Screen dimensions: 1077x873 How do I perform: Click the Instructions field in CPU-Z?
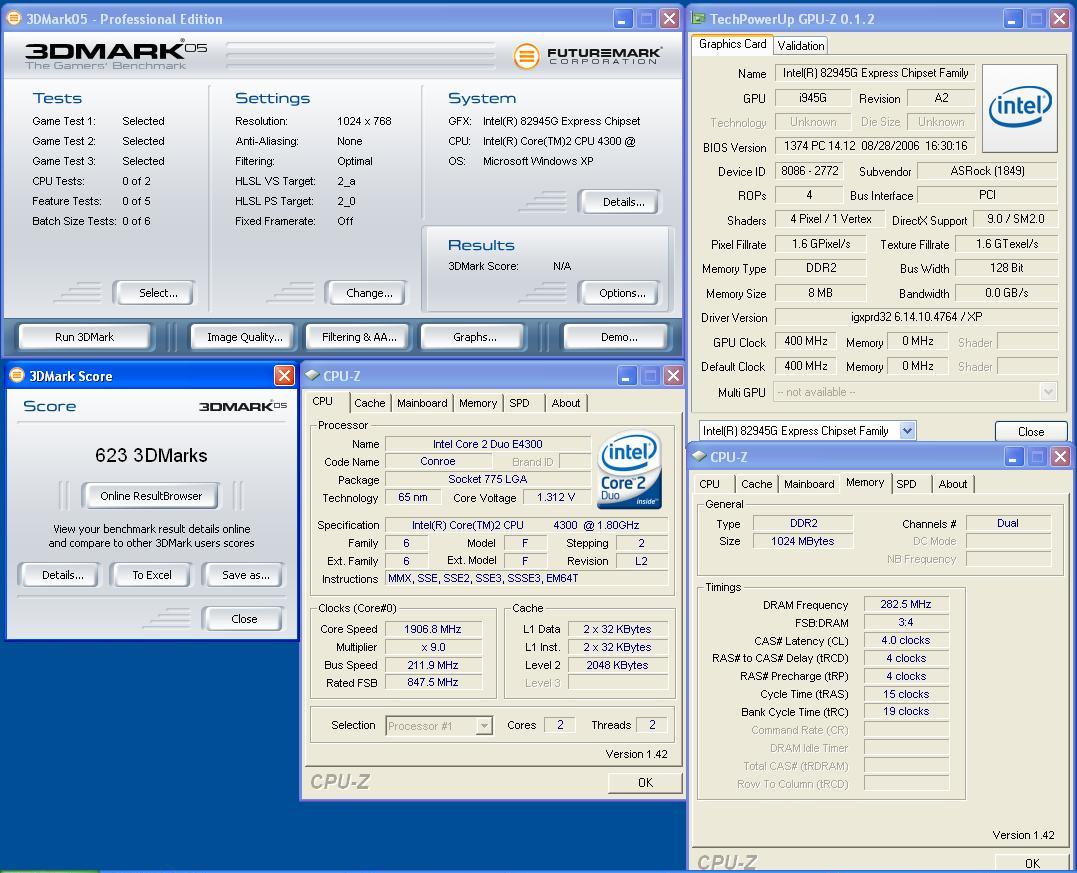pos(526,578)
